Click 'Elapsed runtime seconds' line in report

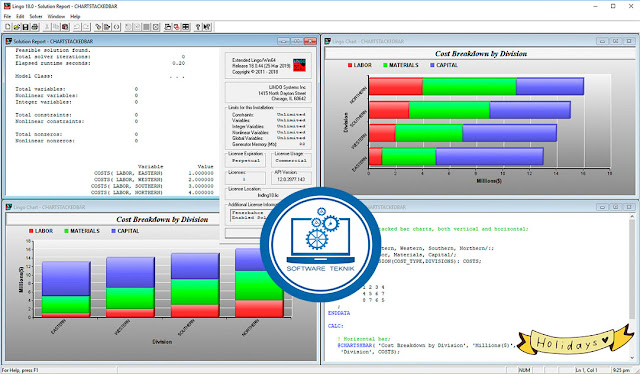[x=100, y=63]
